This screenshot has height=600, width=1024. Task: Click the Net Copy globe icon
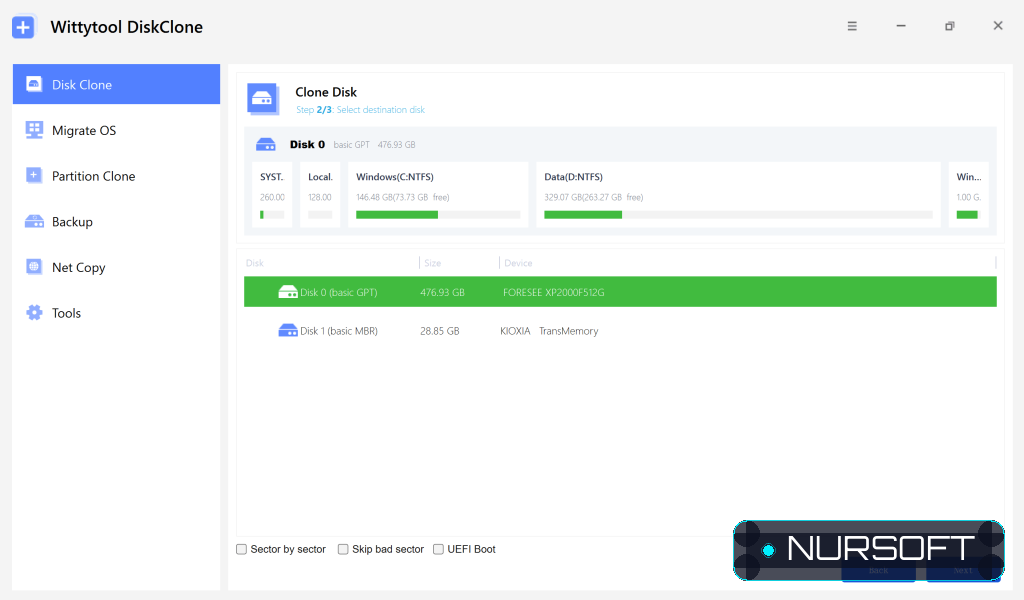click(34, 267)
